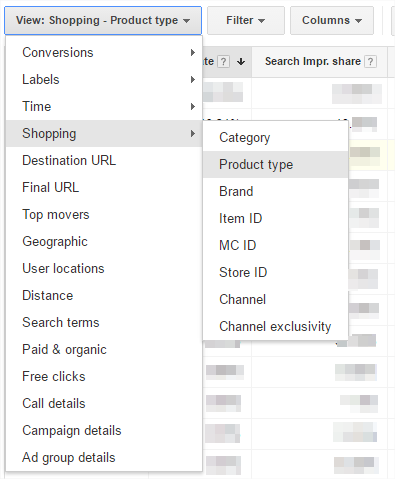Choose Final URL view

(104, 188)
